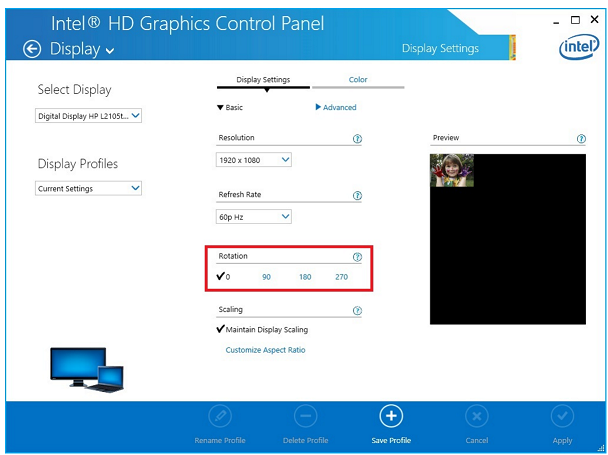Click Customize Aspect Ratio link
This screenshot has width=608, height=455.
tap(266, 350)
